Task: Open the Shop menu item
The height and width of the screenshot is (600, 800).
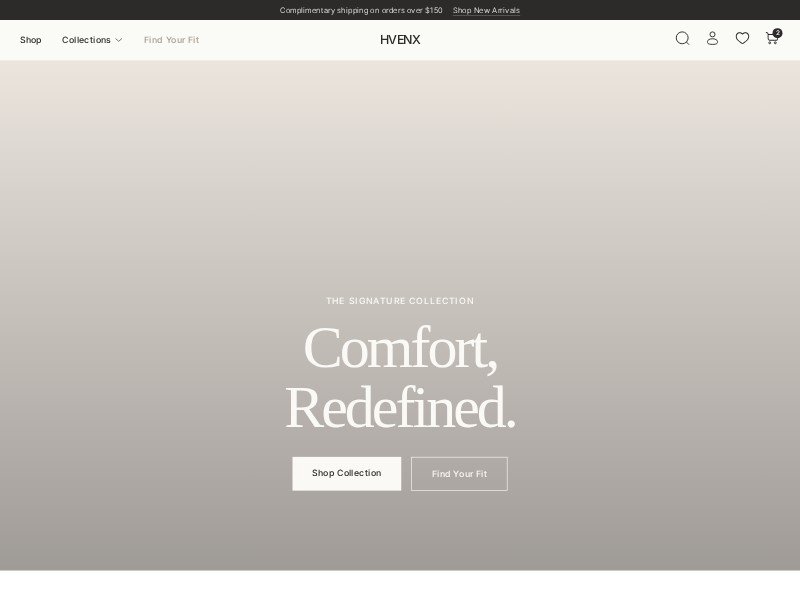Action: 31,40
